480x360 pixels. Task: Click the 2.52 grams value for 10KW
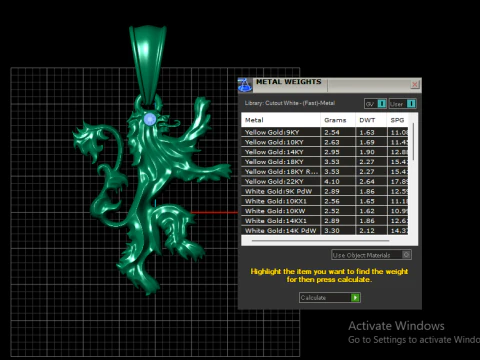332,211
